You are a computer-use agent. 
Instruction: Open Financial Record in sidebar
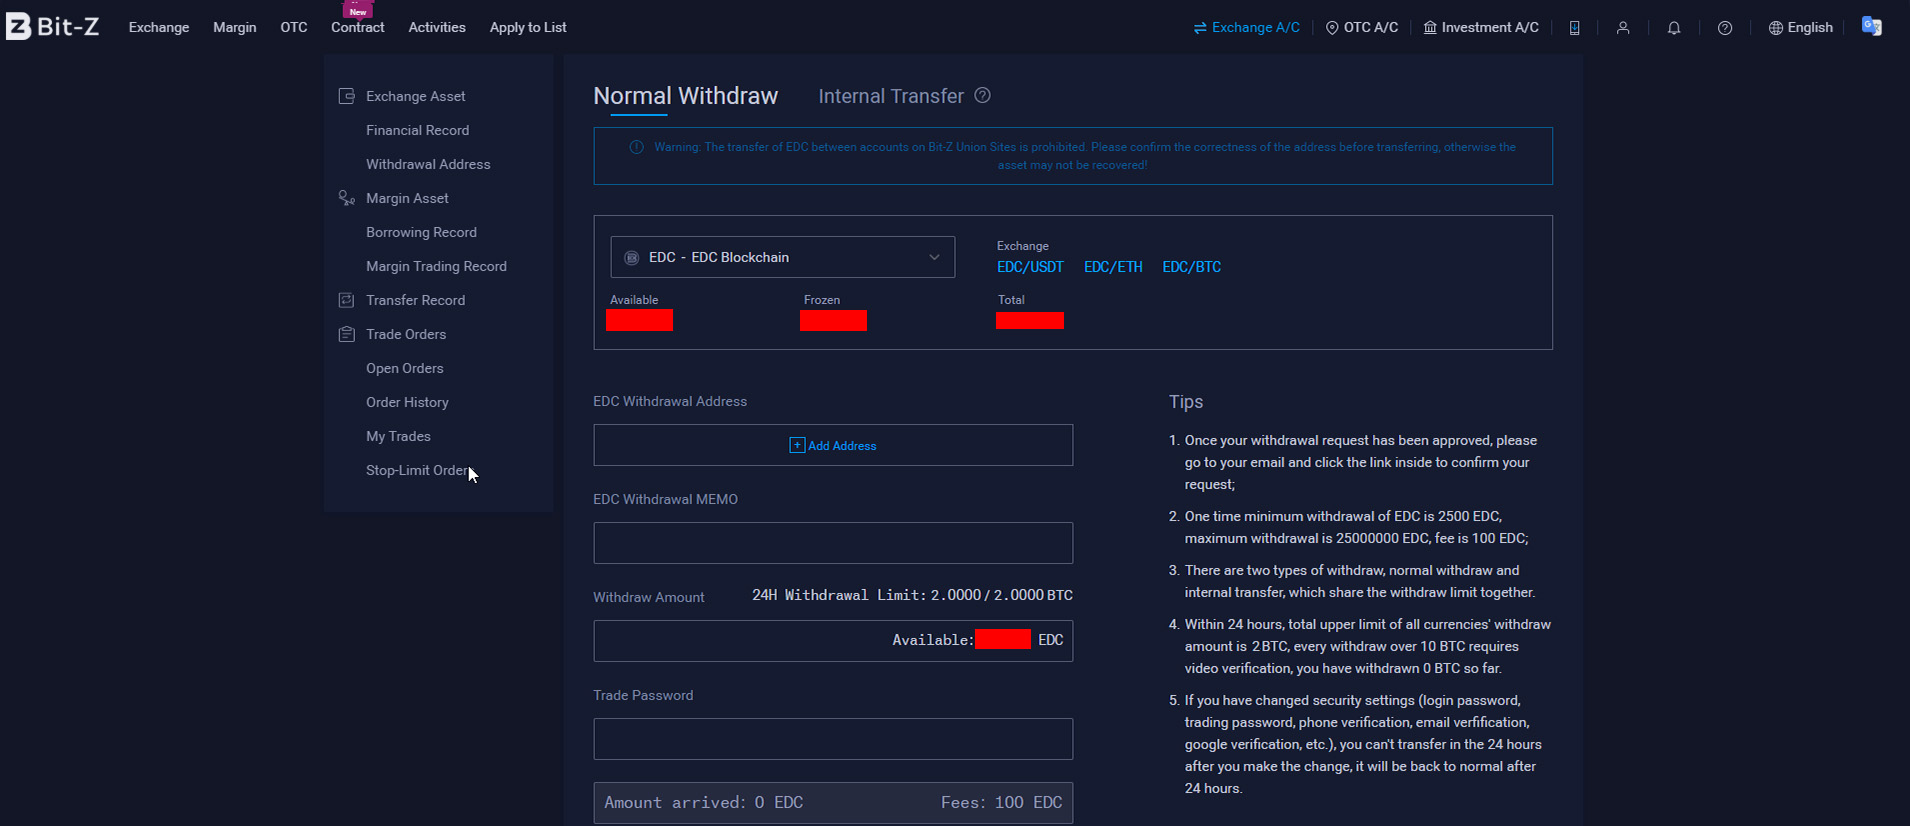pyautogui.click(x=417, y=130)
